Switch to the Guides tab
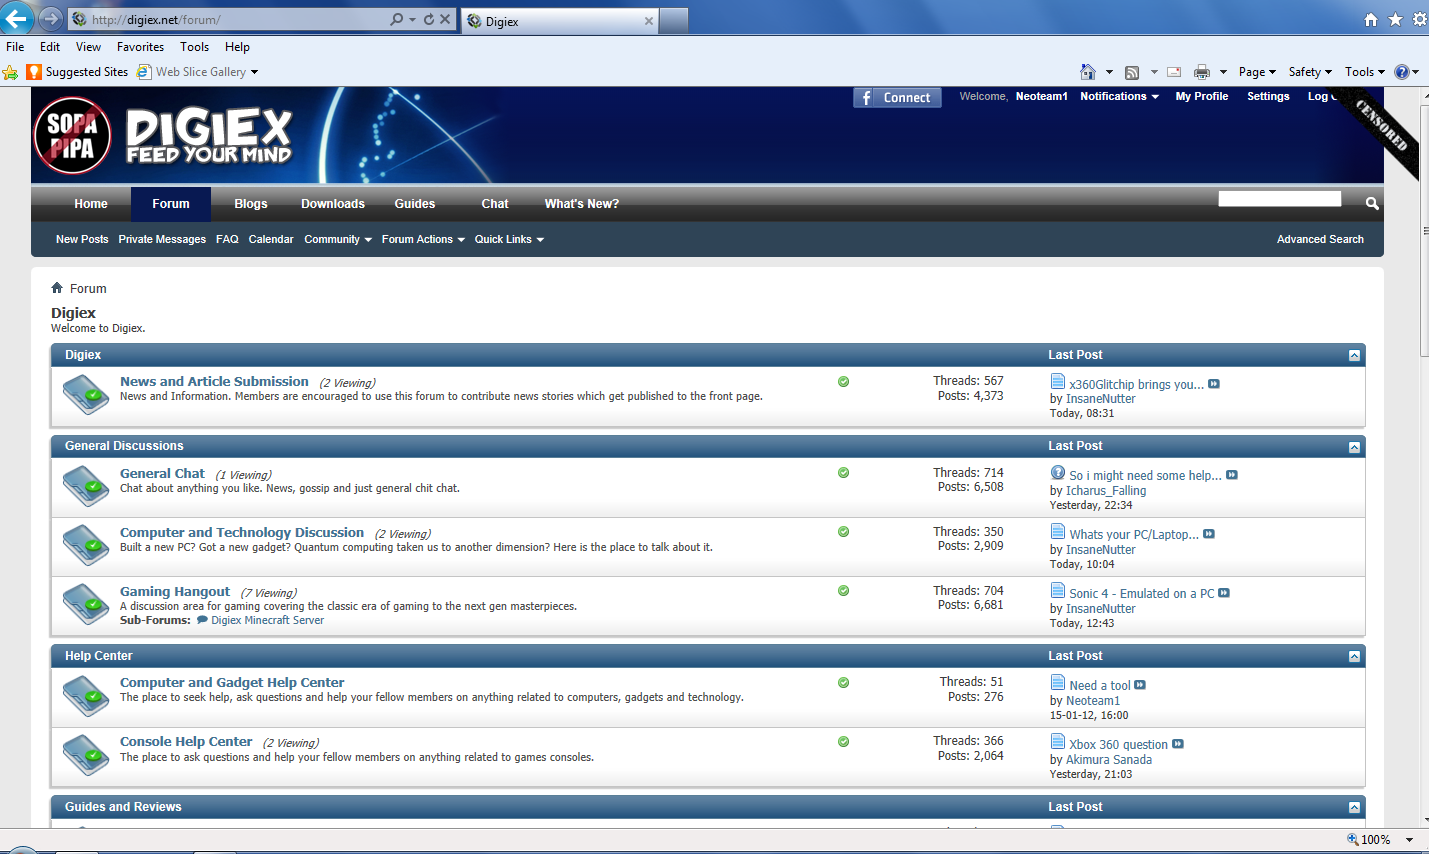The image size is (1429, 854). pos(415,204)
